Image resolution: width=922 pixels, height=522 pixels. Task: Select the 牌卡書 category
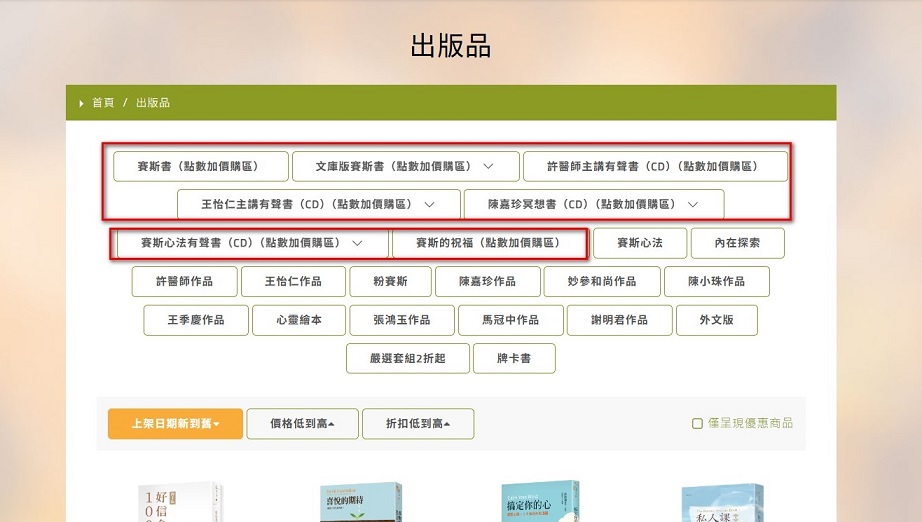[x=513, y=358]
